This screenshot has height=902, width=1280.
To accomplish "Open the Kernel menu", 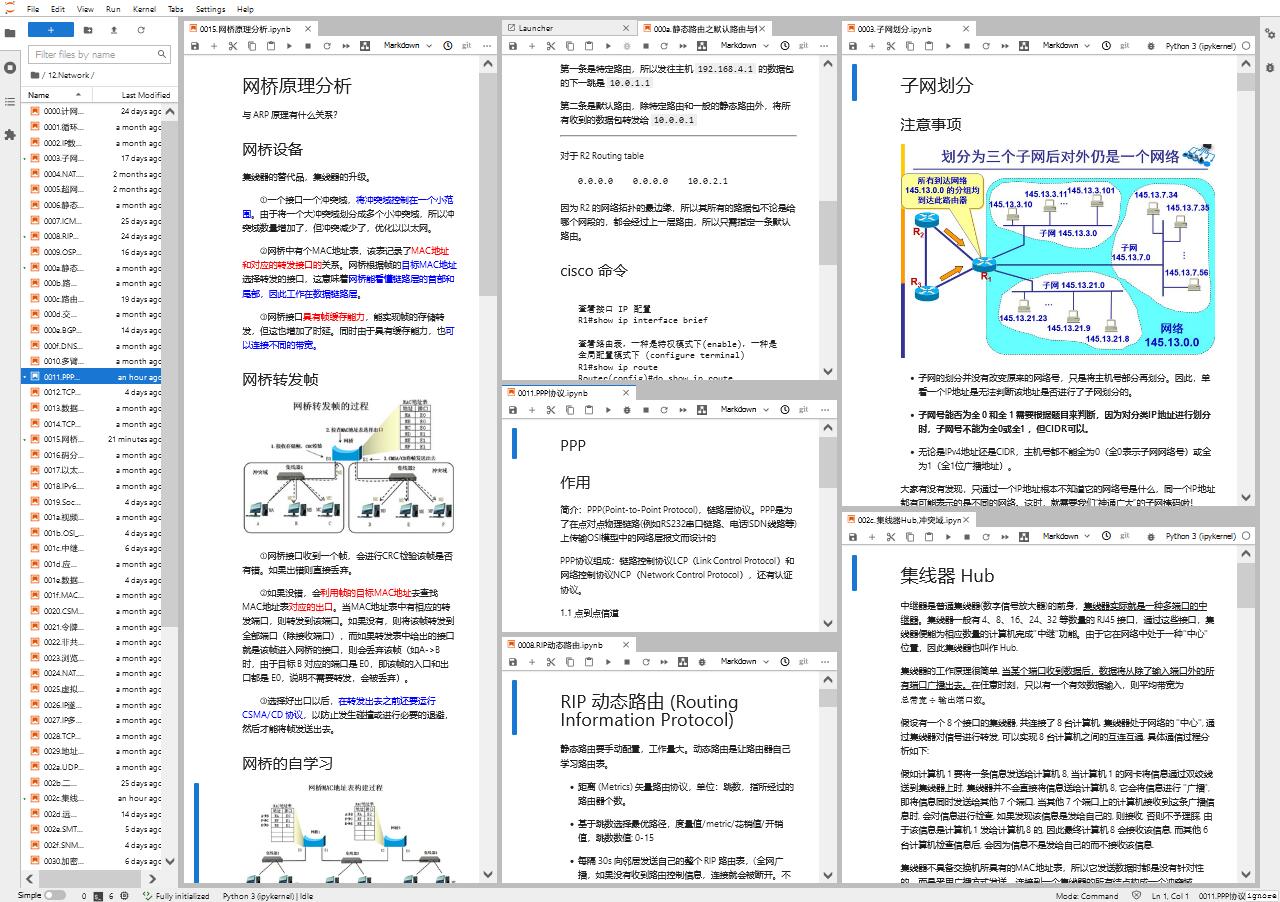I will pos(144,9).
